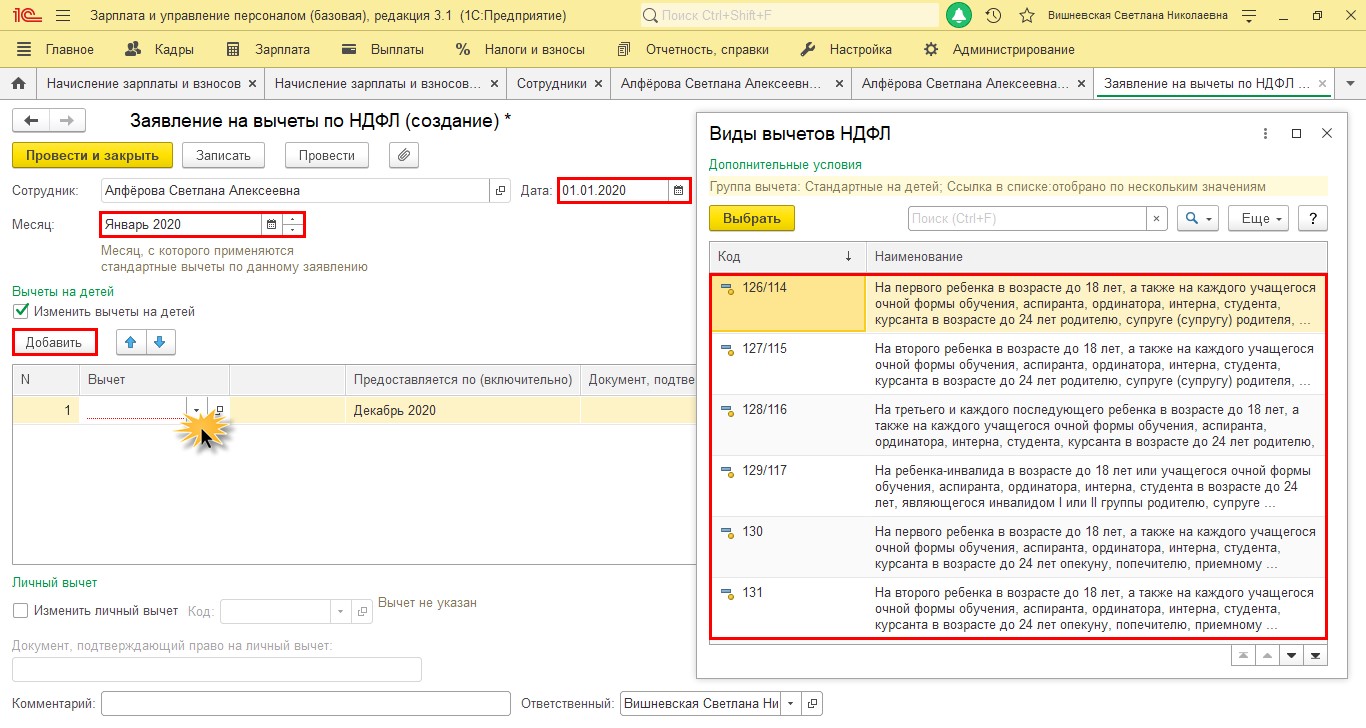Viewport: 1366px width, 728px height.
Task: Click 'Провести и закрыть' button
Action: [x=92, y=155]
